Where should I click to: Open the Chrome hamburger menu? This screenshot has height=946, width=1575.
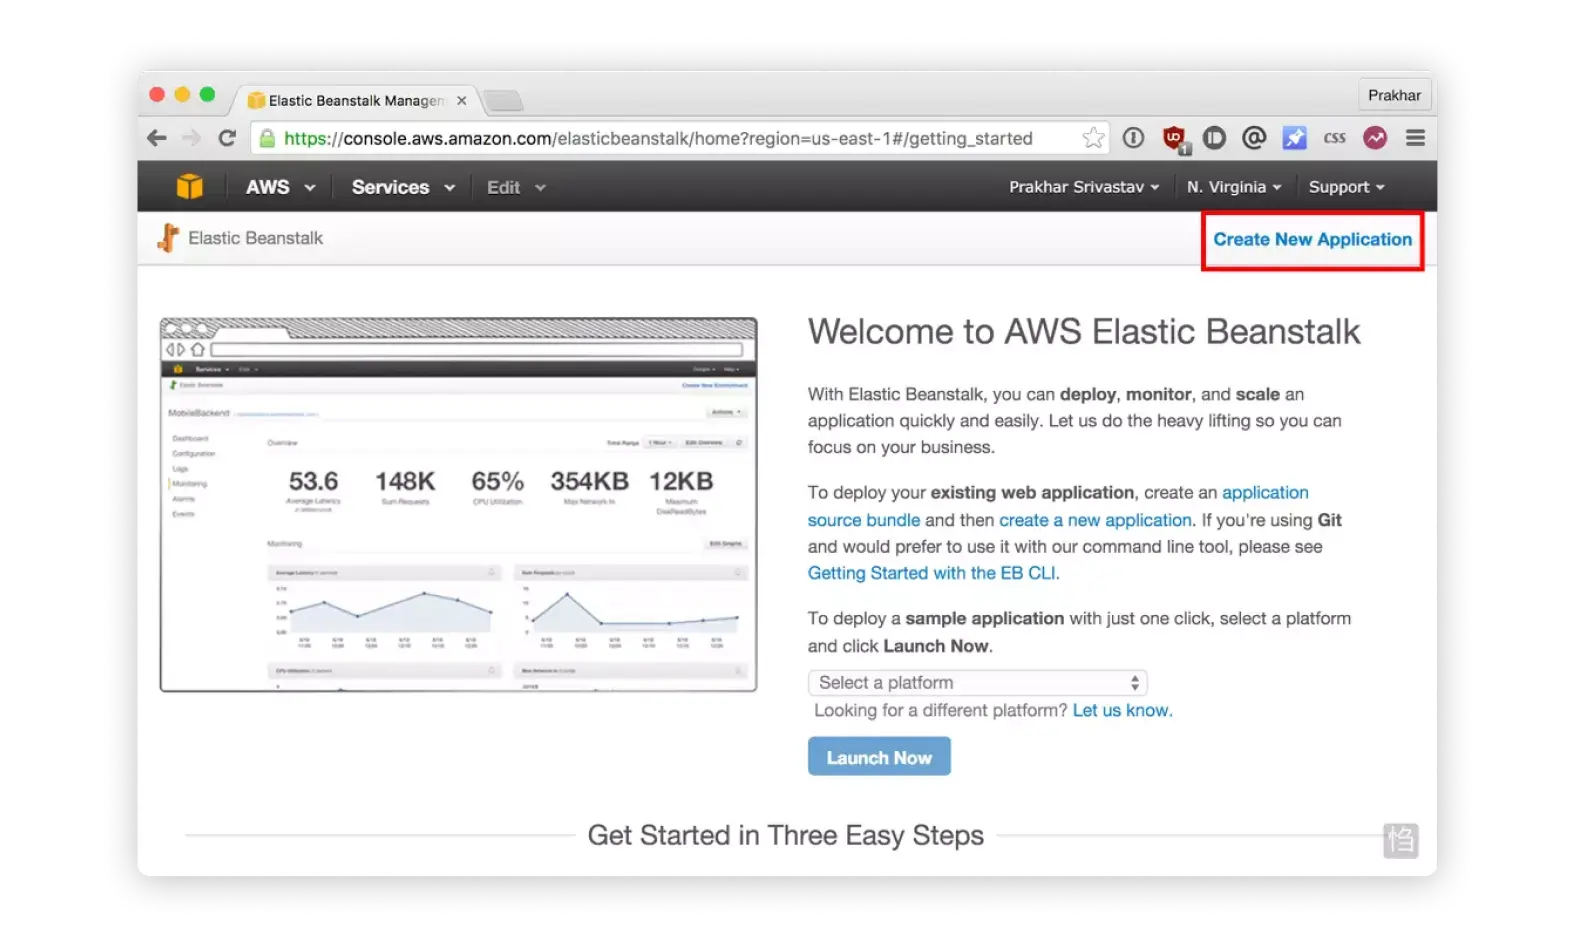click(x=1415, y=138)
